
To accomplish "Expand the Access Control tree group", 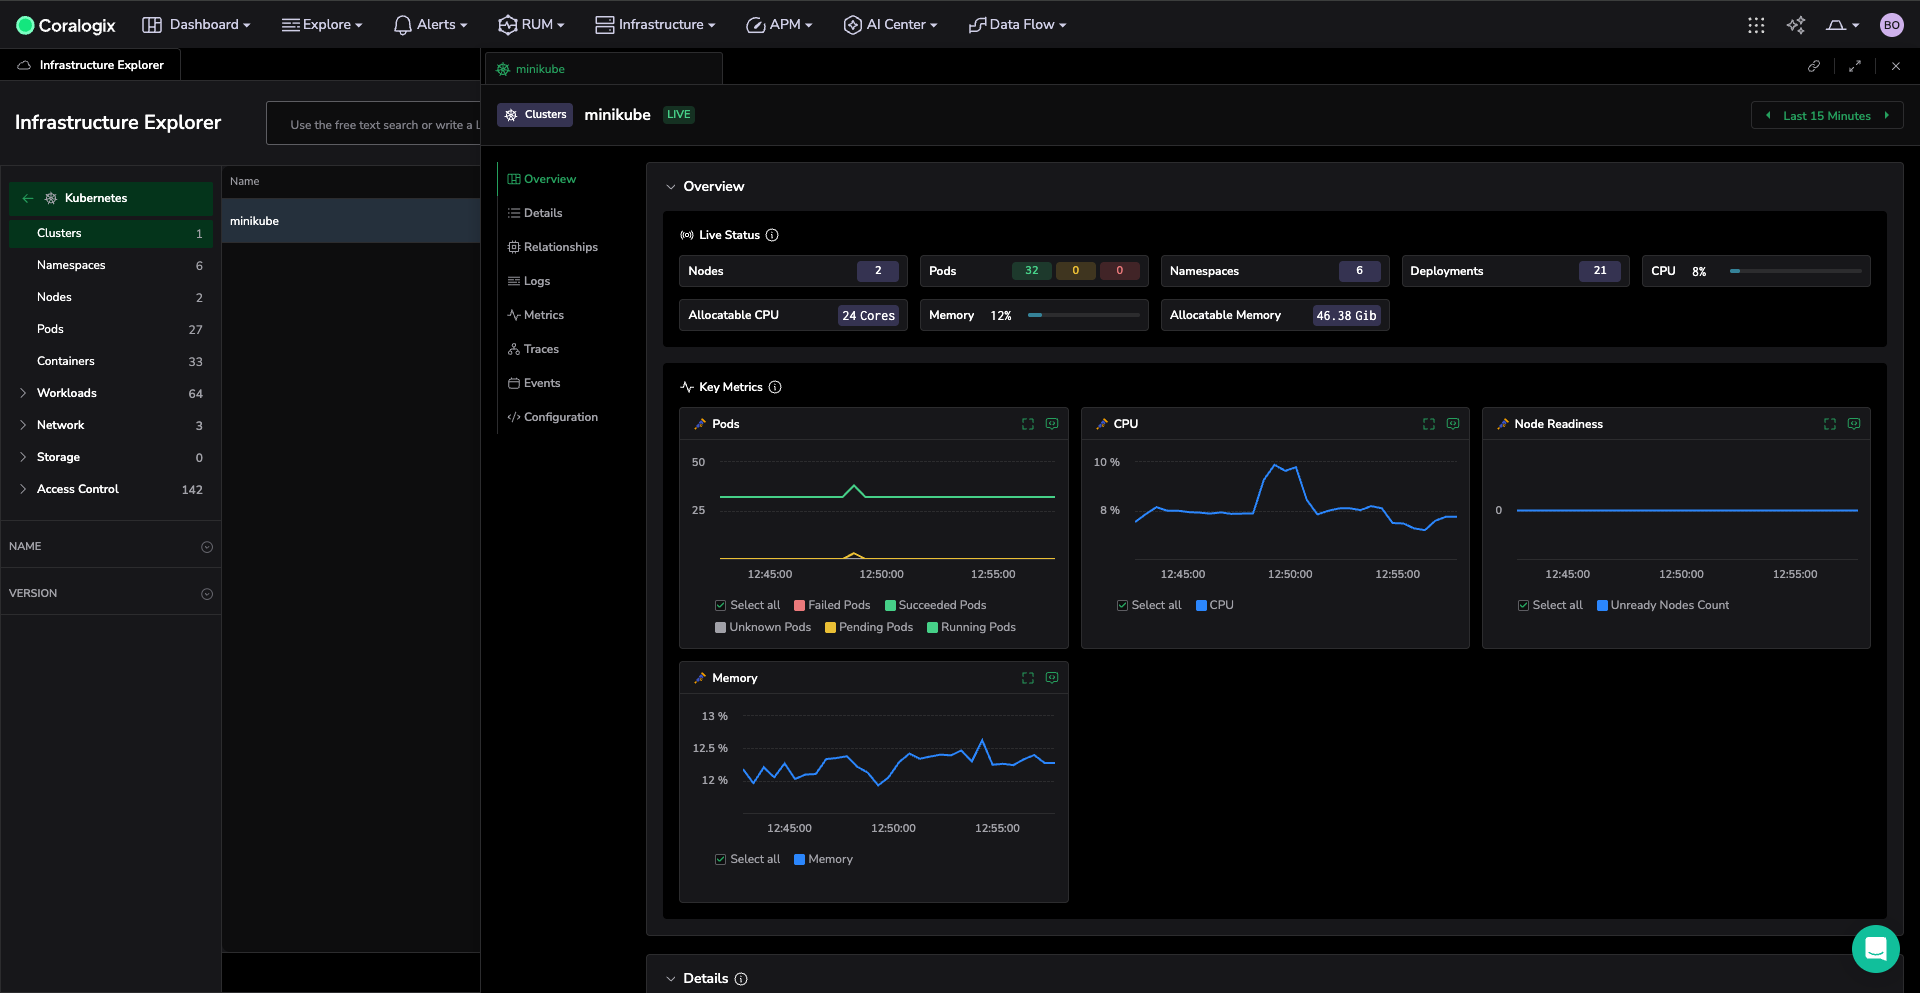I will coord(23,489).
